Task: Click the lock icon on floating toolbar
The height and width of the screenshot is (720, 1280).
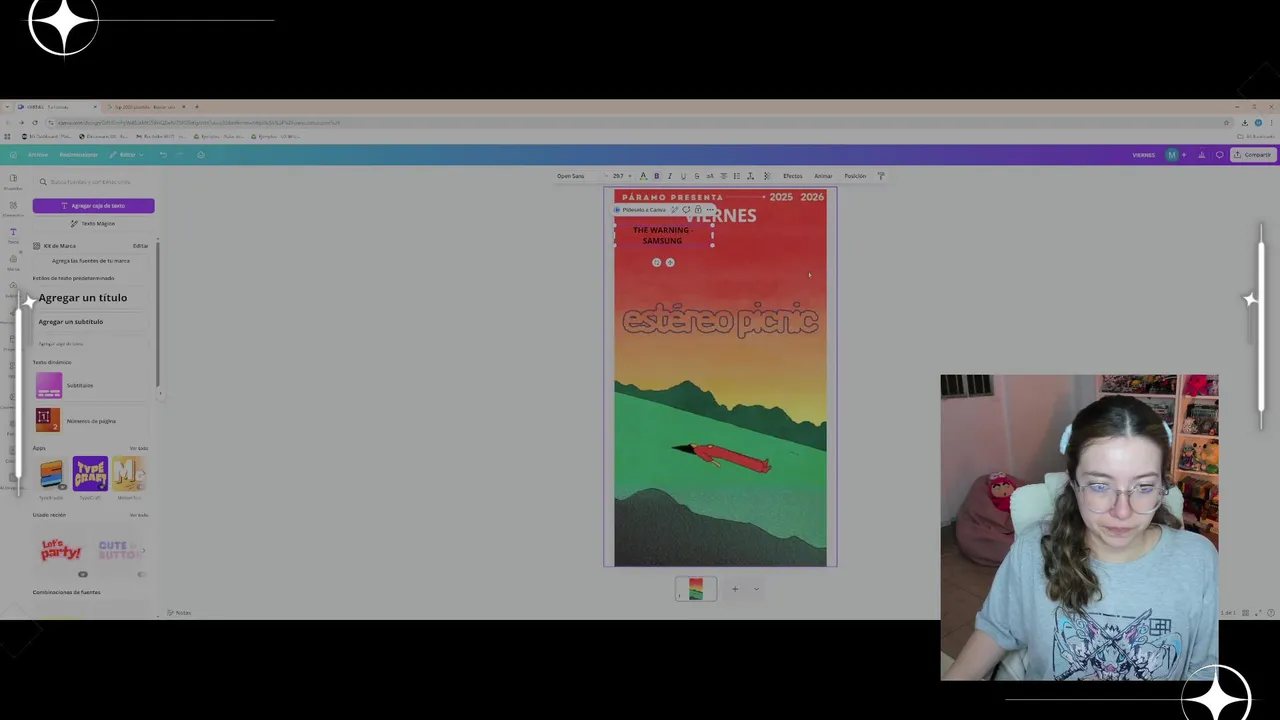Action: (x=698, y=210)
